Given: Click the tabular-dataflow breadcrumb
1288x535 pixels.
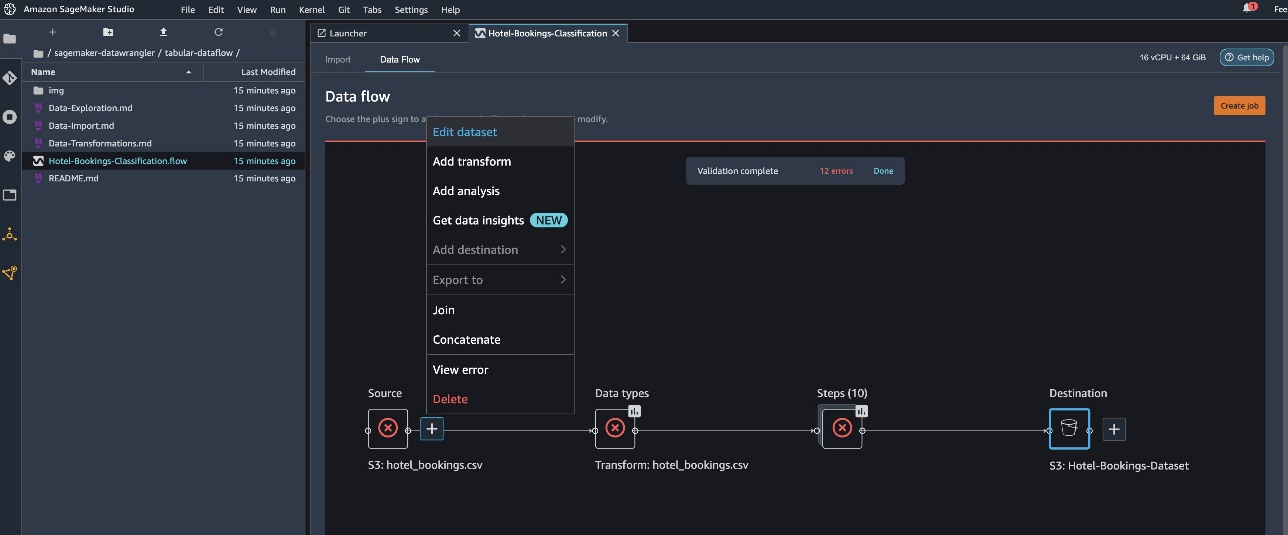Looking at the screenshot, I should pos(199,53).
